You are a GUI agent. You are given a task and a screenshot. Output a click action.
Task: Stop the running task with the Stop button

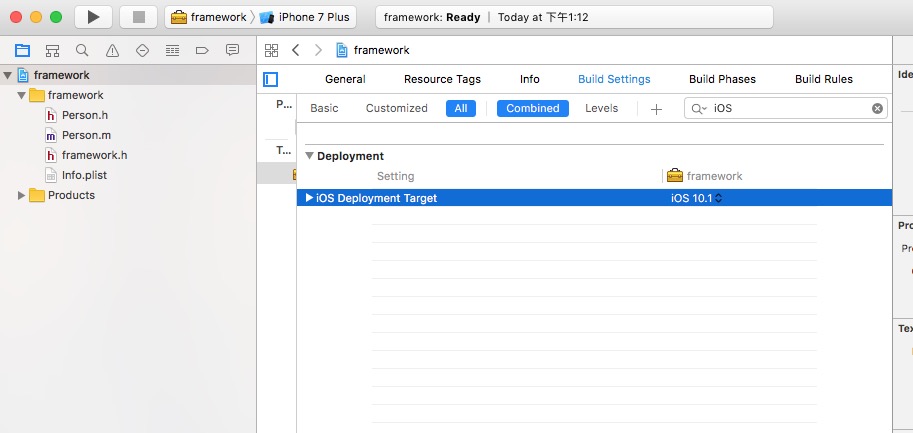coord(139,17)
